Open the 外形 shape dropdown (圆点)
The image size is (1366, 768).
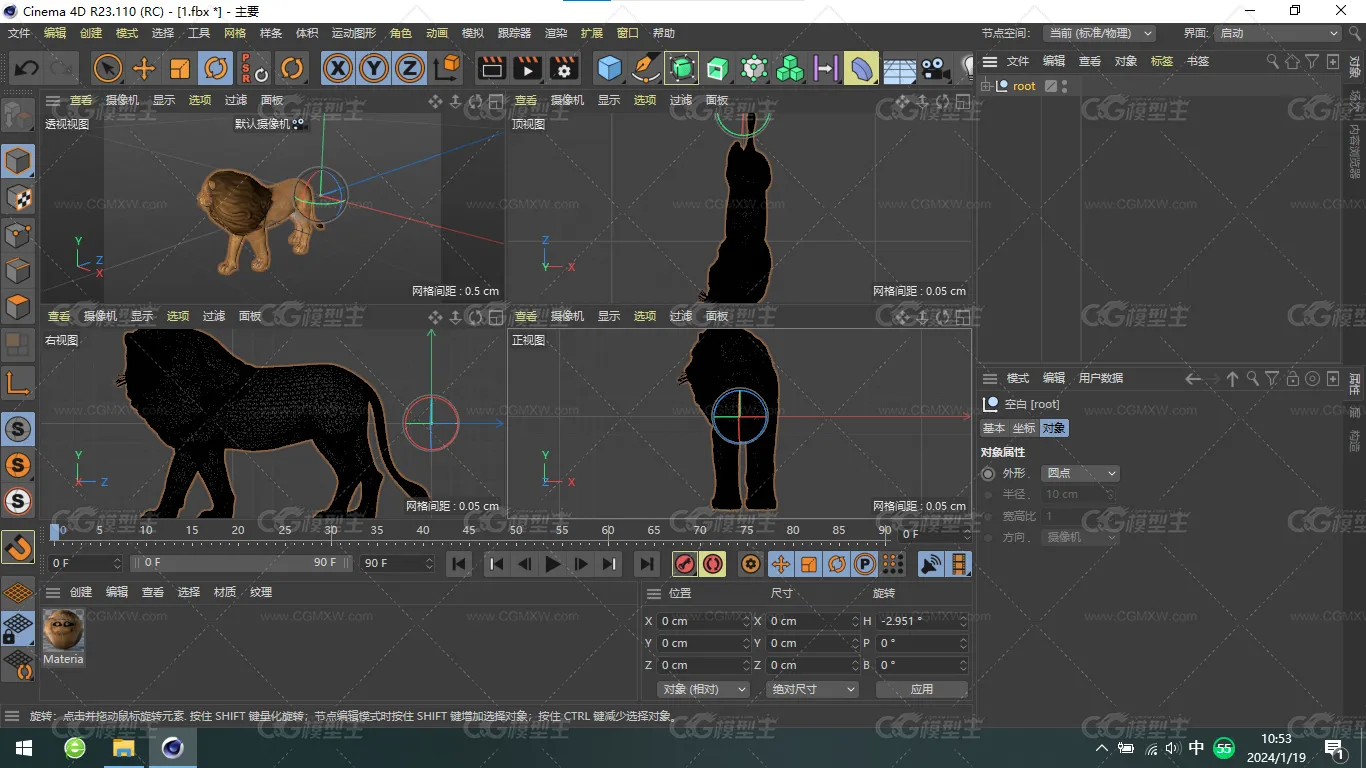pyautogui.click(x=1080, y=473)
